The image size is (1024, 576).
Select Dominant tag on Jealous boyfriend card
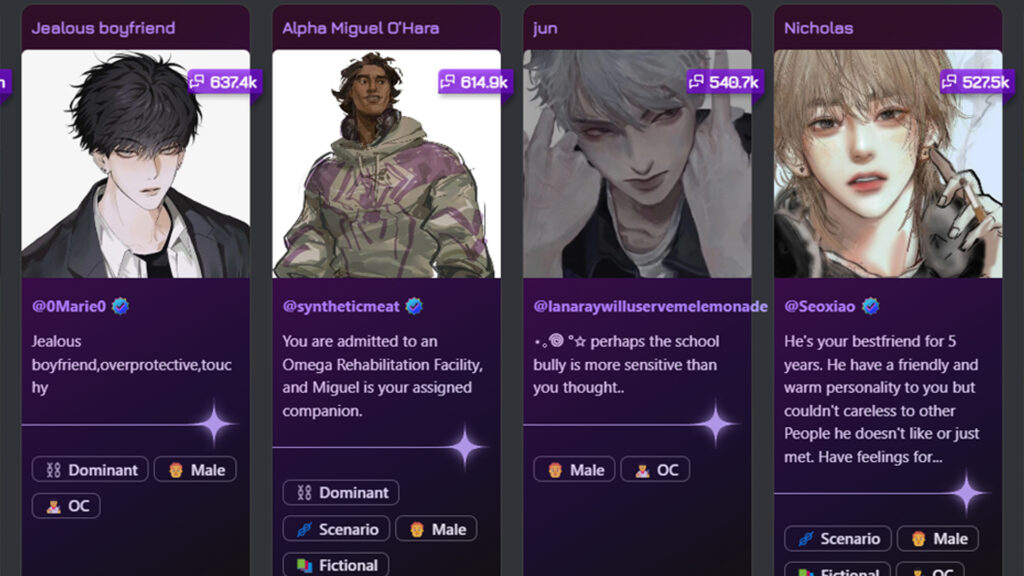tap(90, 470)
